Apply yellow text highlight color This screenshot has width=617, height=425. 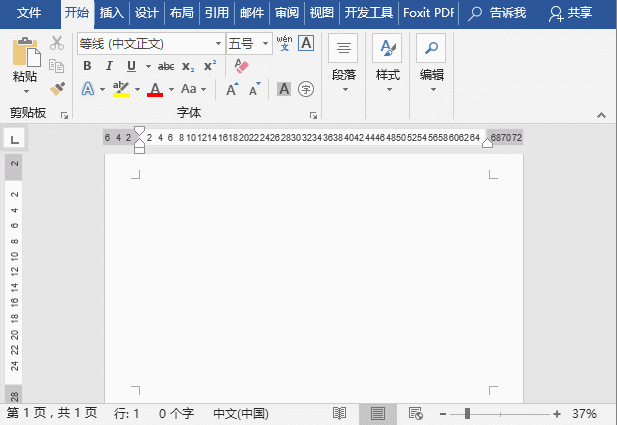click(121, 89)
